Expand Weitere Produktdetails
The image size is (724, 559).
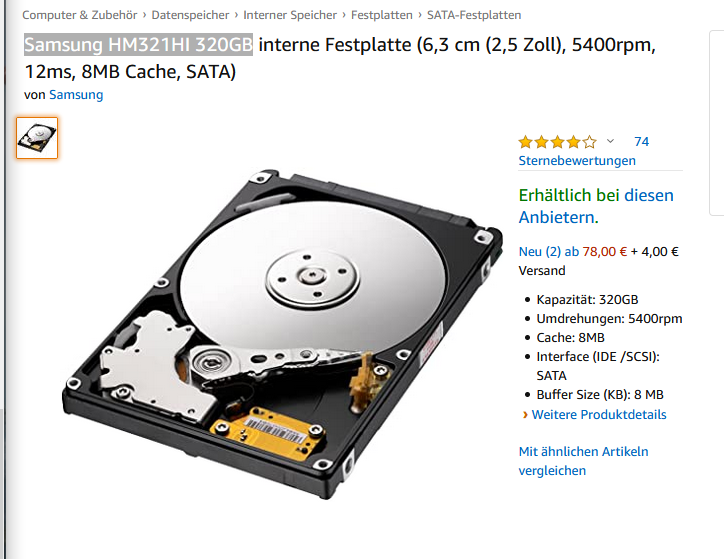pos(599,415)
